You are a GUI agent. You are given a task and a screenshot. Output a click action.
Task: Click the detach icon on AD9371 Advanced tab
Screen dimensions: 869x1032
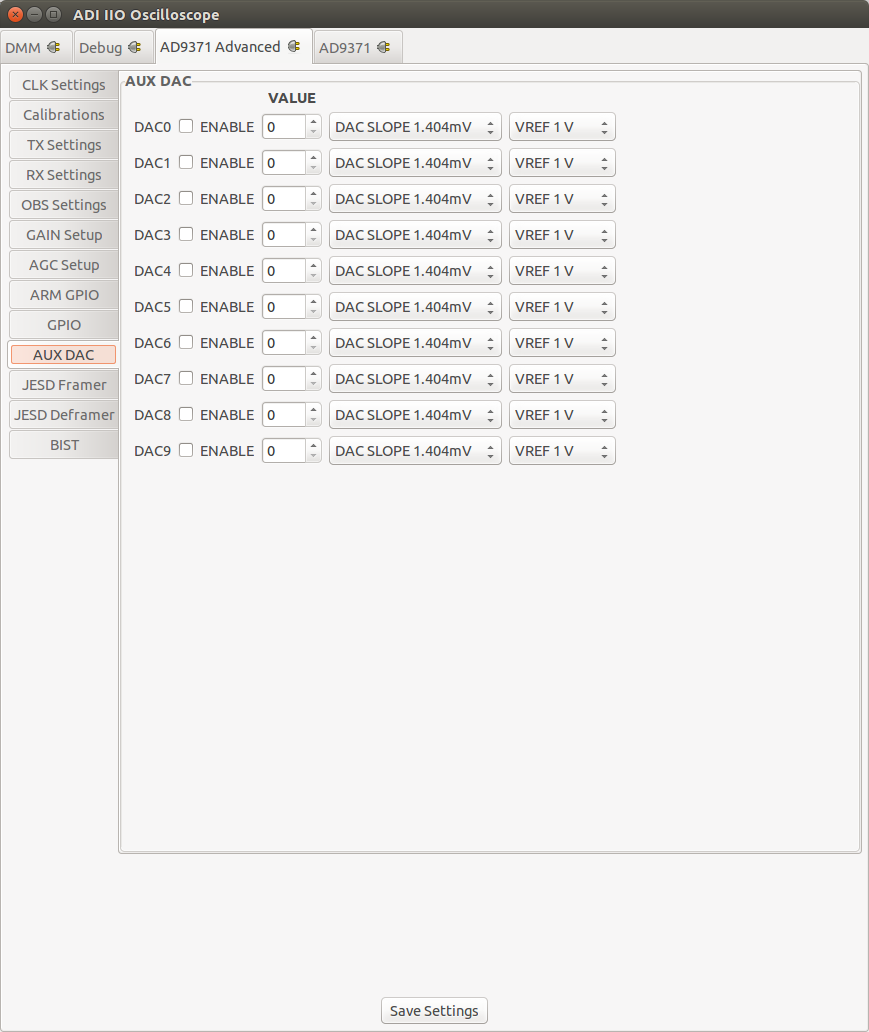point(291,46)
